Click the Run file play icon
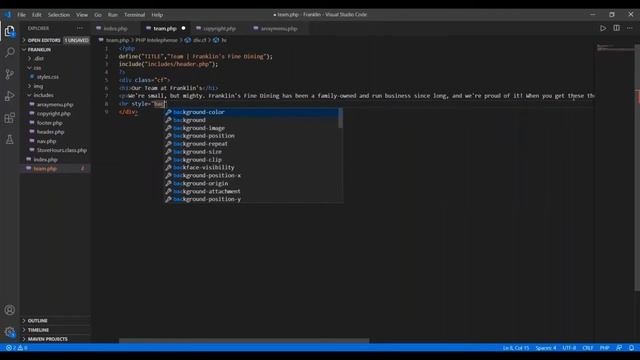 (603, 28)
